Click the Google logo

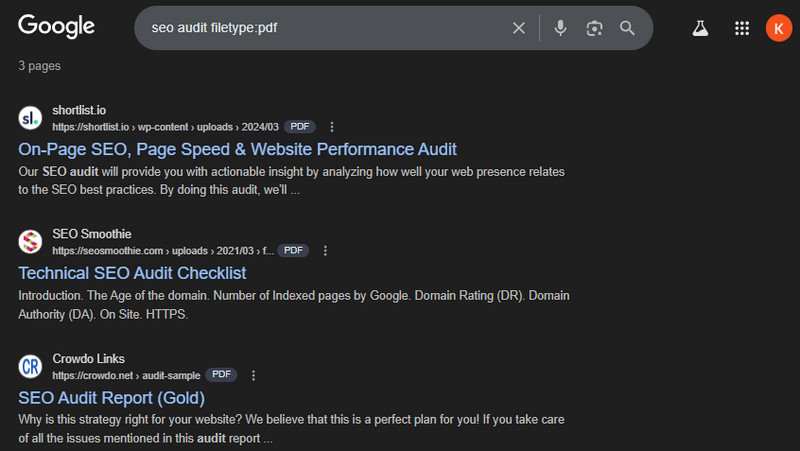[56, 27]
